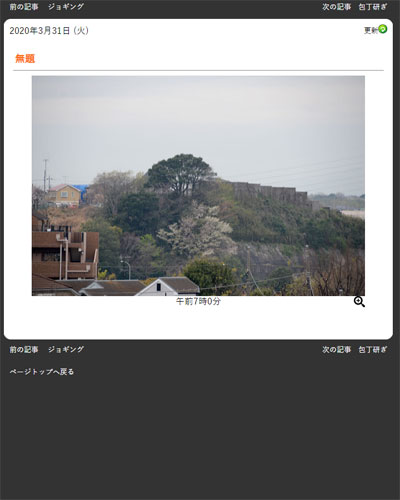
Task: Click the large hilltop tree in the photo
Action: click(181, 174)
